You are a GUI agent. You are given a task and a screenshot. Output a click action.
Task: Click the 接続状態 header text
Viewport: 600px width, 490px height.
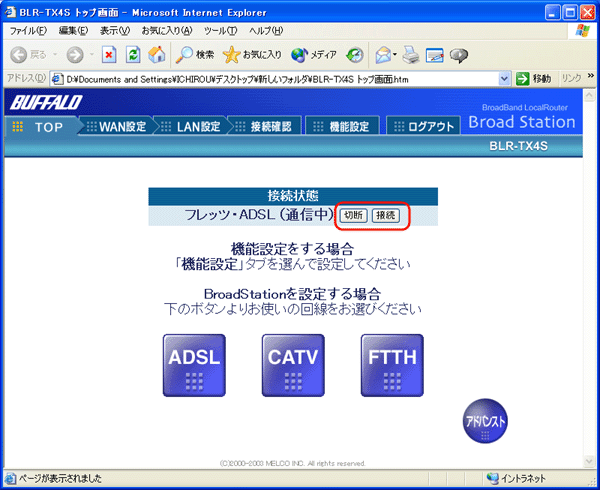click(x=293, y=196)
